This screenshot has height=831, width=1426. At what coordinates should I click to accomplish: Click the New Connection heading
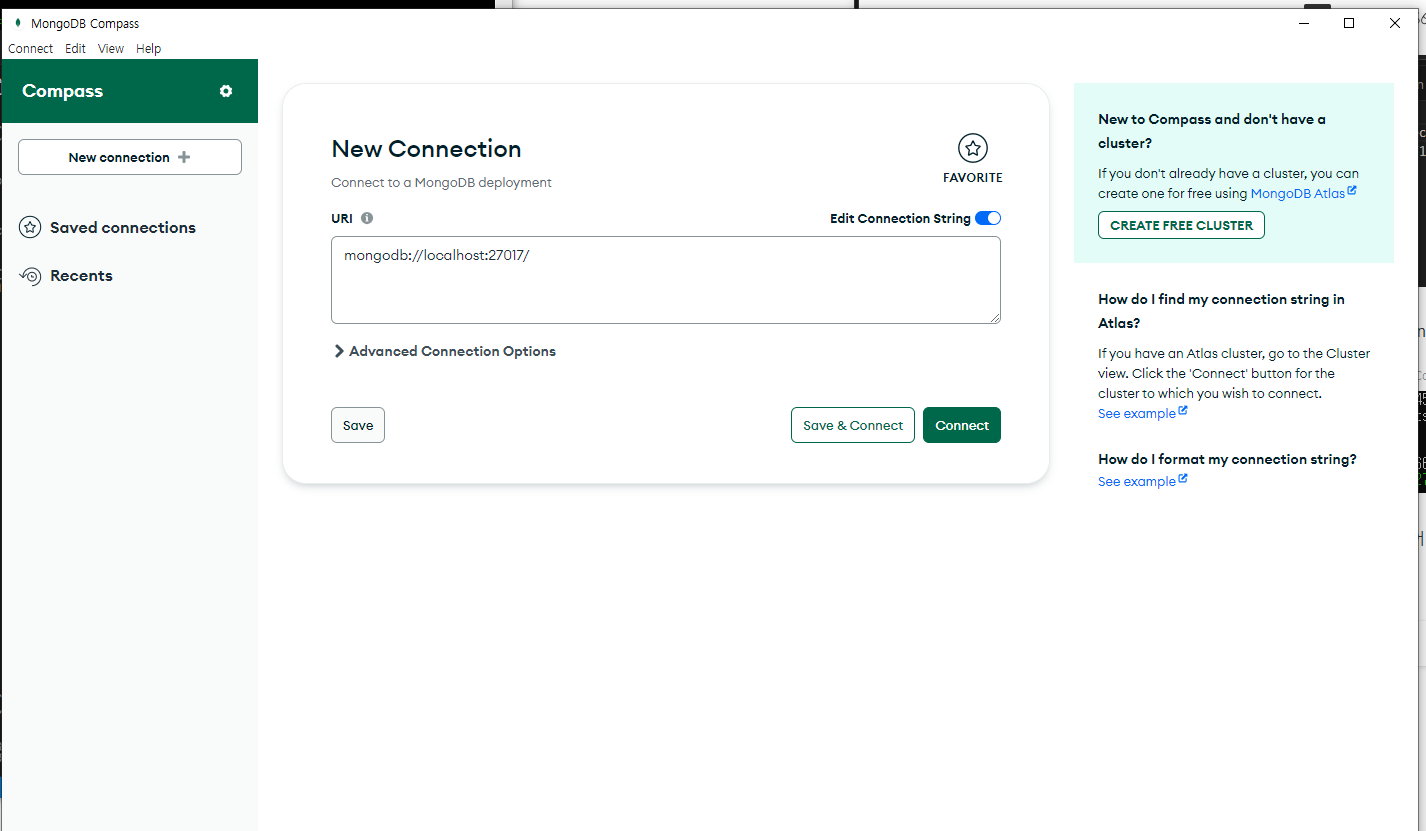426,149
